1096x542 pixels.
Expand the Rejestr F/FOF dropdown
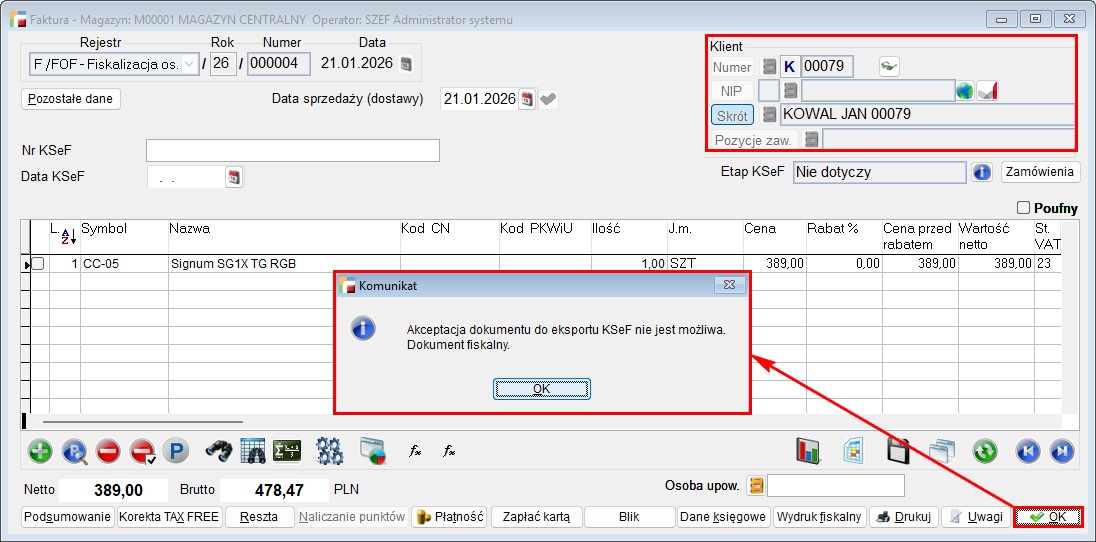[190, 64]
